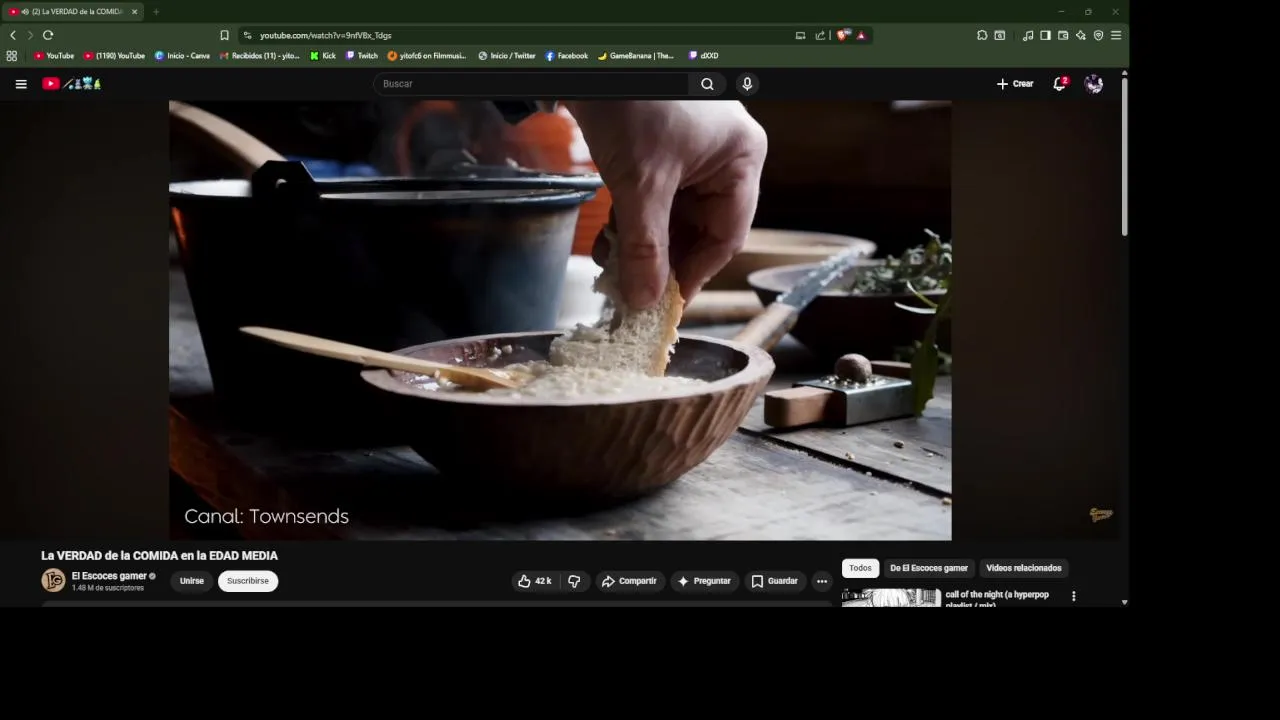
Task: Open the Twitch bookmark
Action: click(x=362, y=56)
